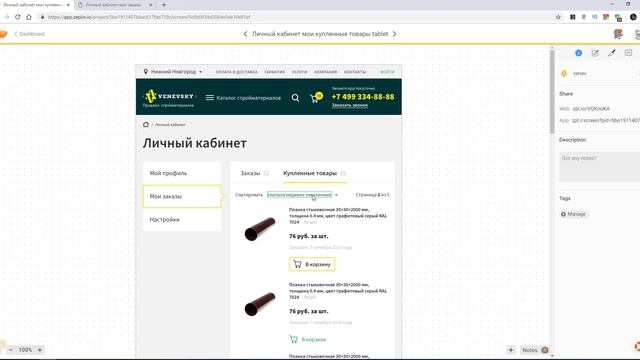Click the Контакты menu item
Image resolution: width=640 pixels, height=360 pixels.
(x=355, y=72)
